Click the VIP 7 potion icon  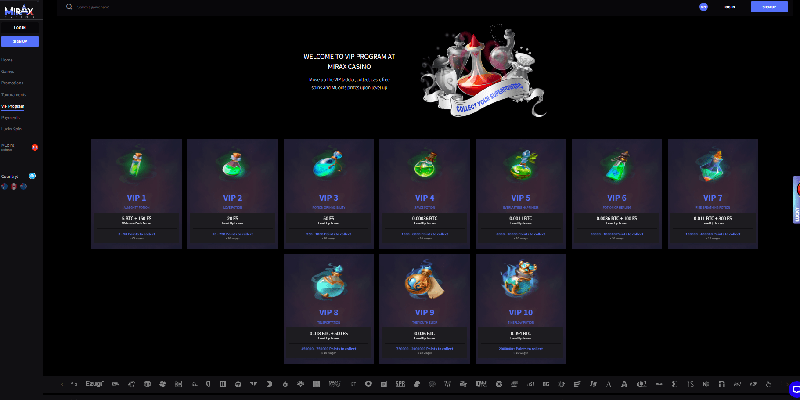713,164
